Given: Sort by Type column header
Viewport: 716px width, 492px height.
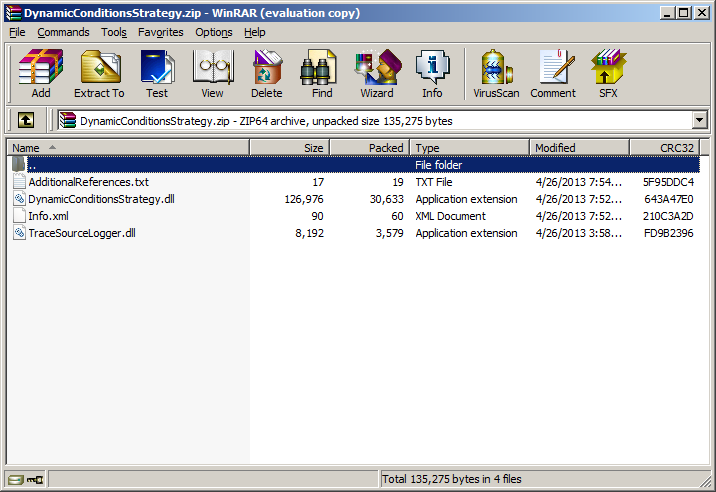Looking at the screenshot, I should tap(470, 148).
